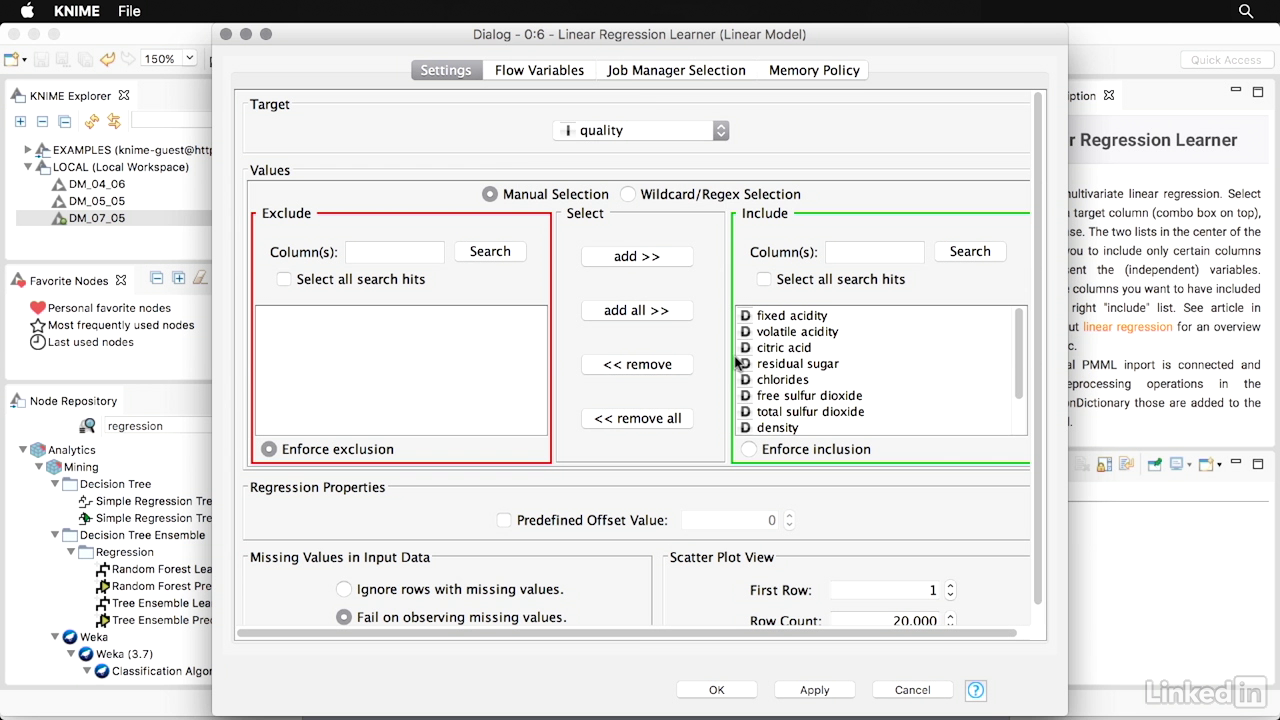Click the Exclude Column(s) search field
The height and width of the screenshot is (720, 1280).
pos(394,252)
